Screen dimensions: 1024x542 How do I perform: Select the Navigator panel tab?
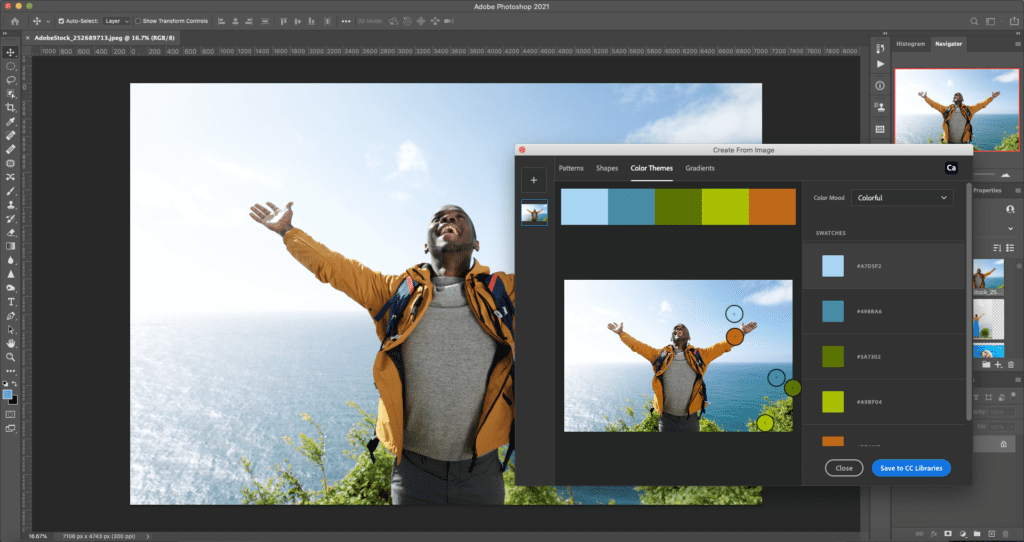coord(948,44)
